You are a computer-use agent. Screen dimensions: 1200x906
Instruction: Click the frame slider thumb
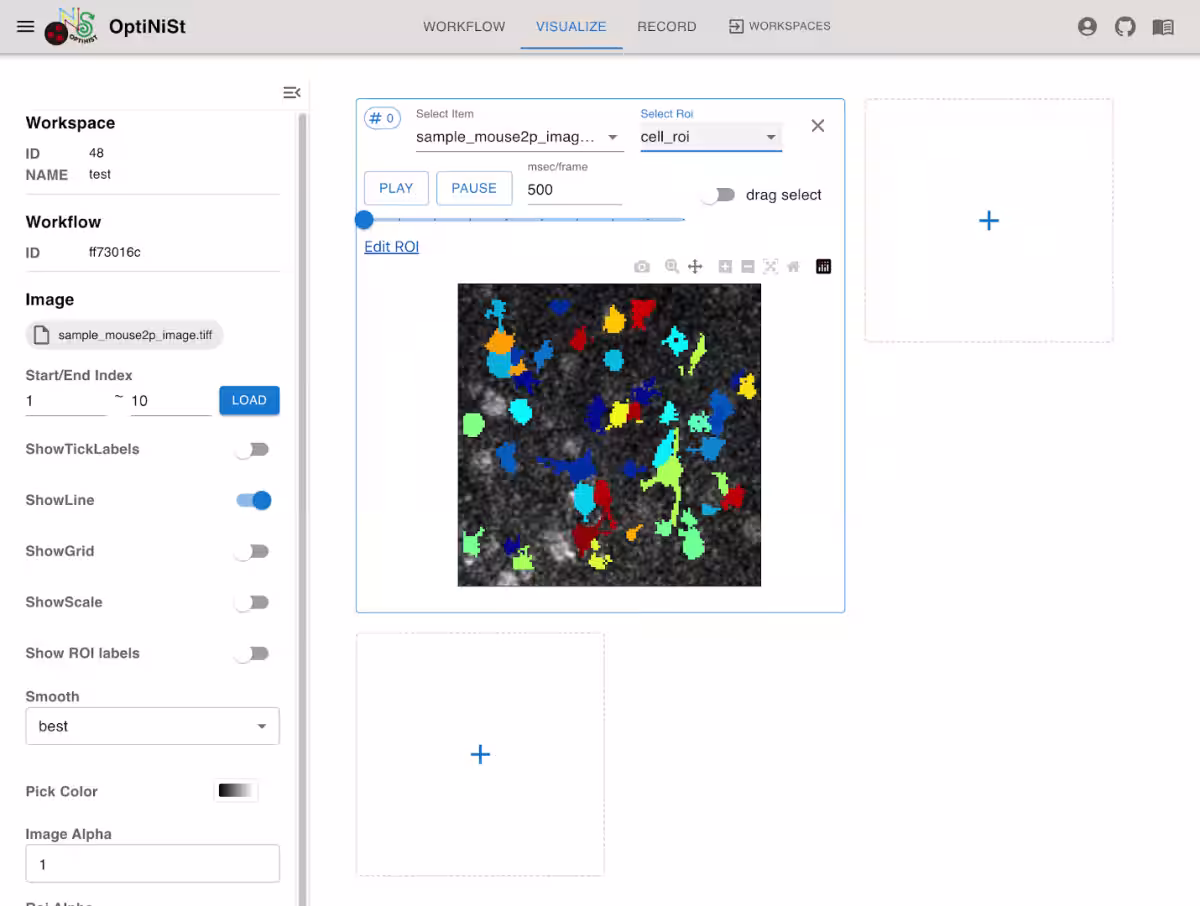tap(364, 219)
